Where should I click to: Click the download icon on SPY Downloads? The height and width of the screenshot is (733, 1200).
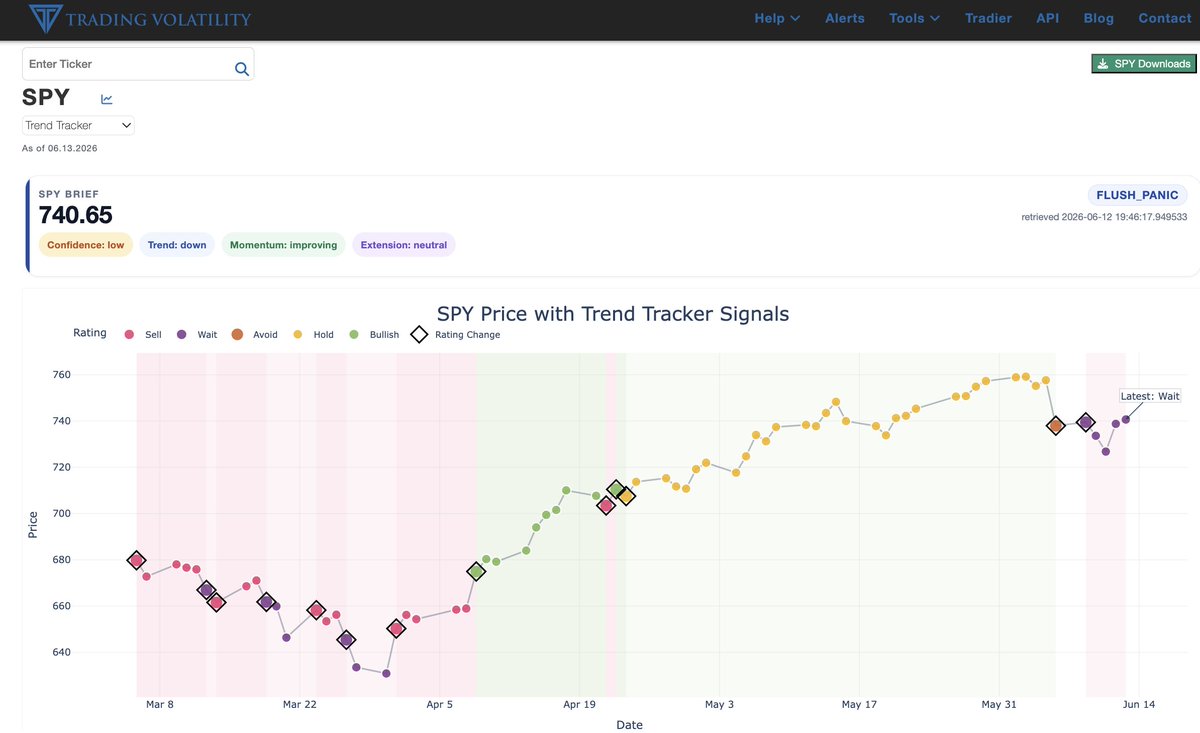(1102, 64)
